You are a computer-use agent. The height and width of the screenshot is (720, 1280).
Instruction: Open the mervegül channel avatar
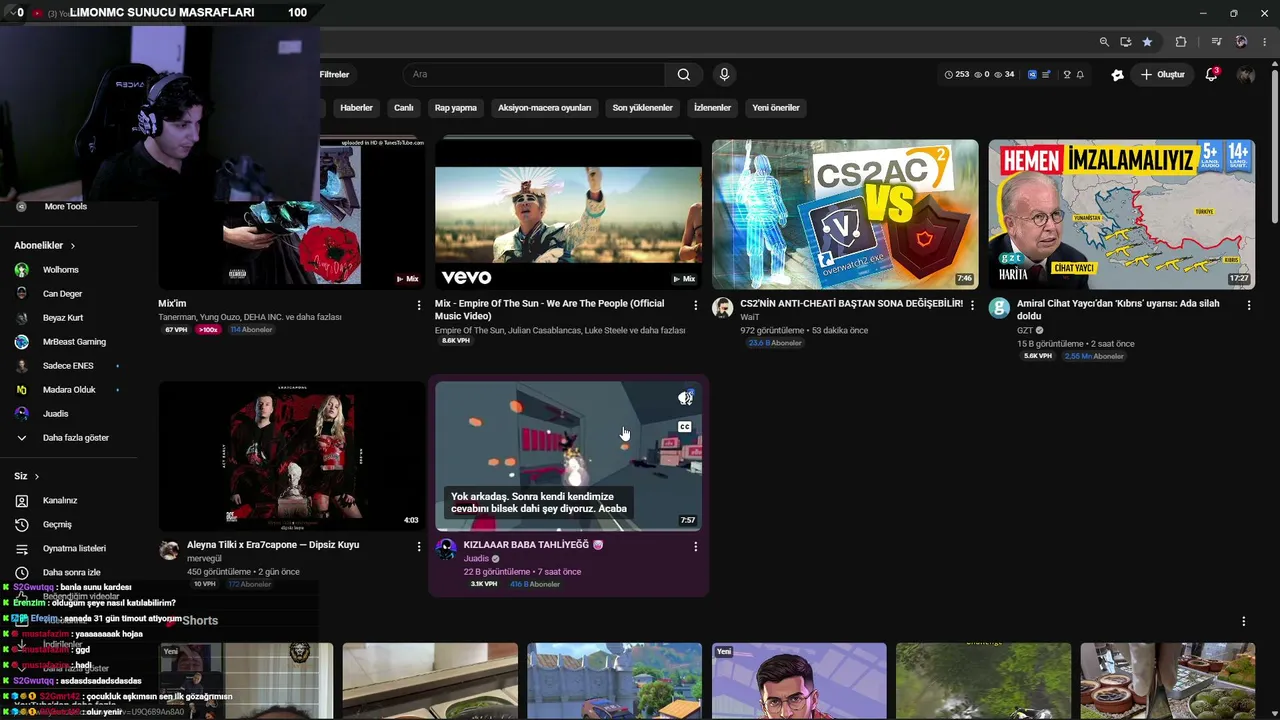(169, 549)
